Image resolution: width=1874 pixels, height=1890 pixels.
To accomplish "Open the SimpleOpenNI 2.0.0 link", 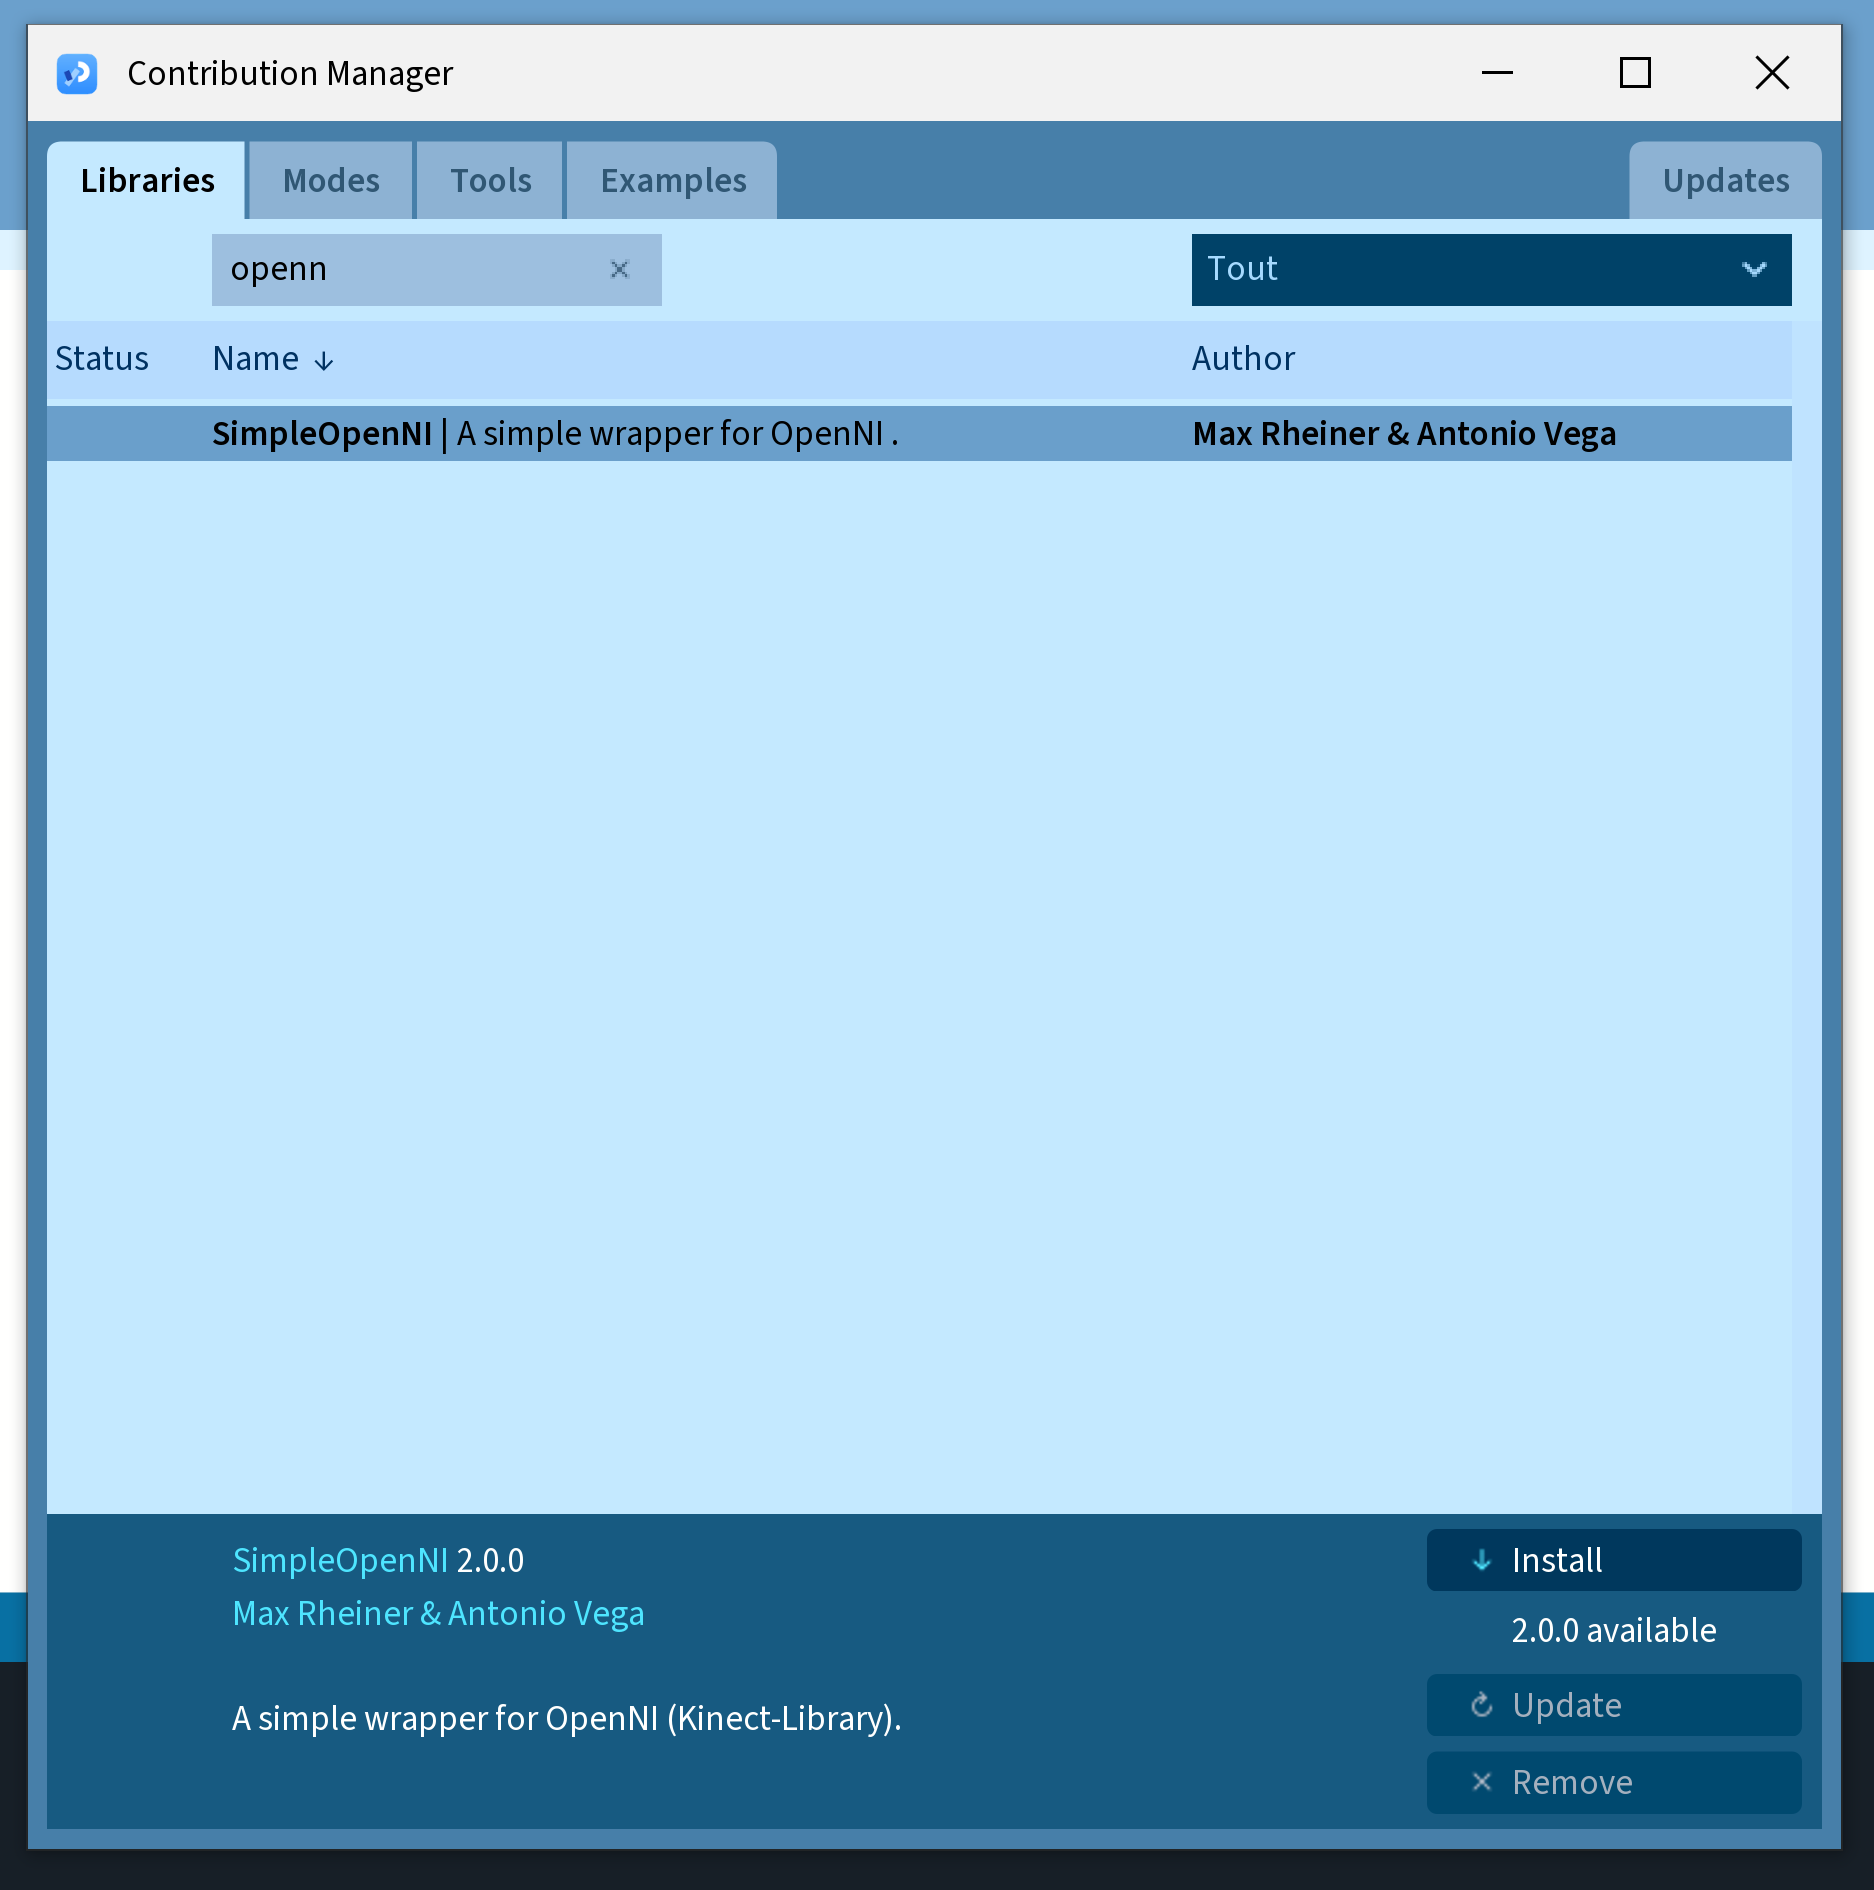I will coord(340,1560).
